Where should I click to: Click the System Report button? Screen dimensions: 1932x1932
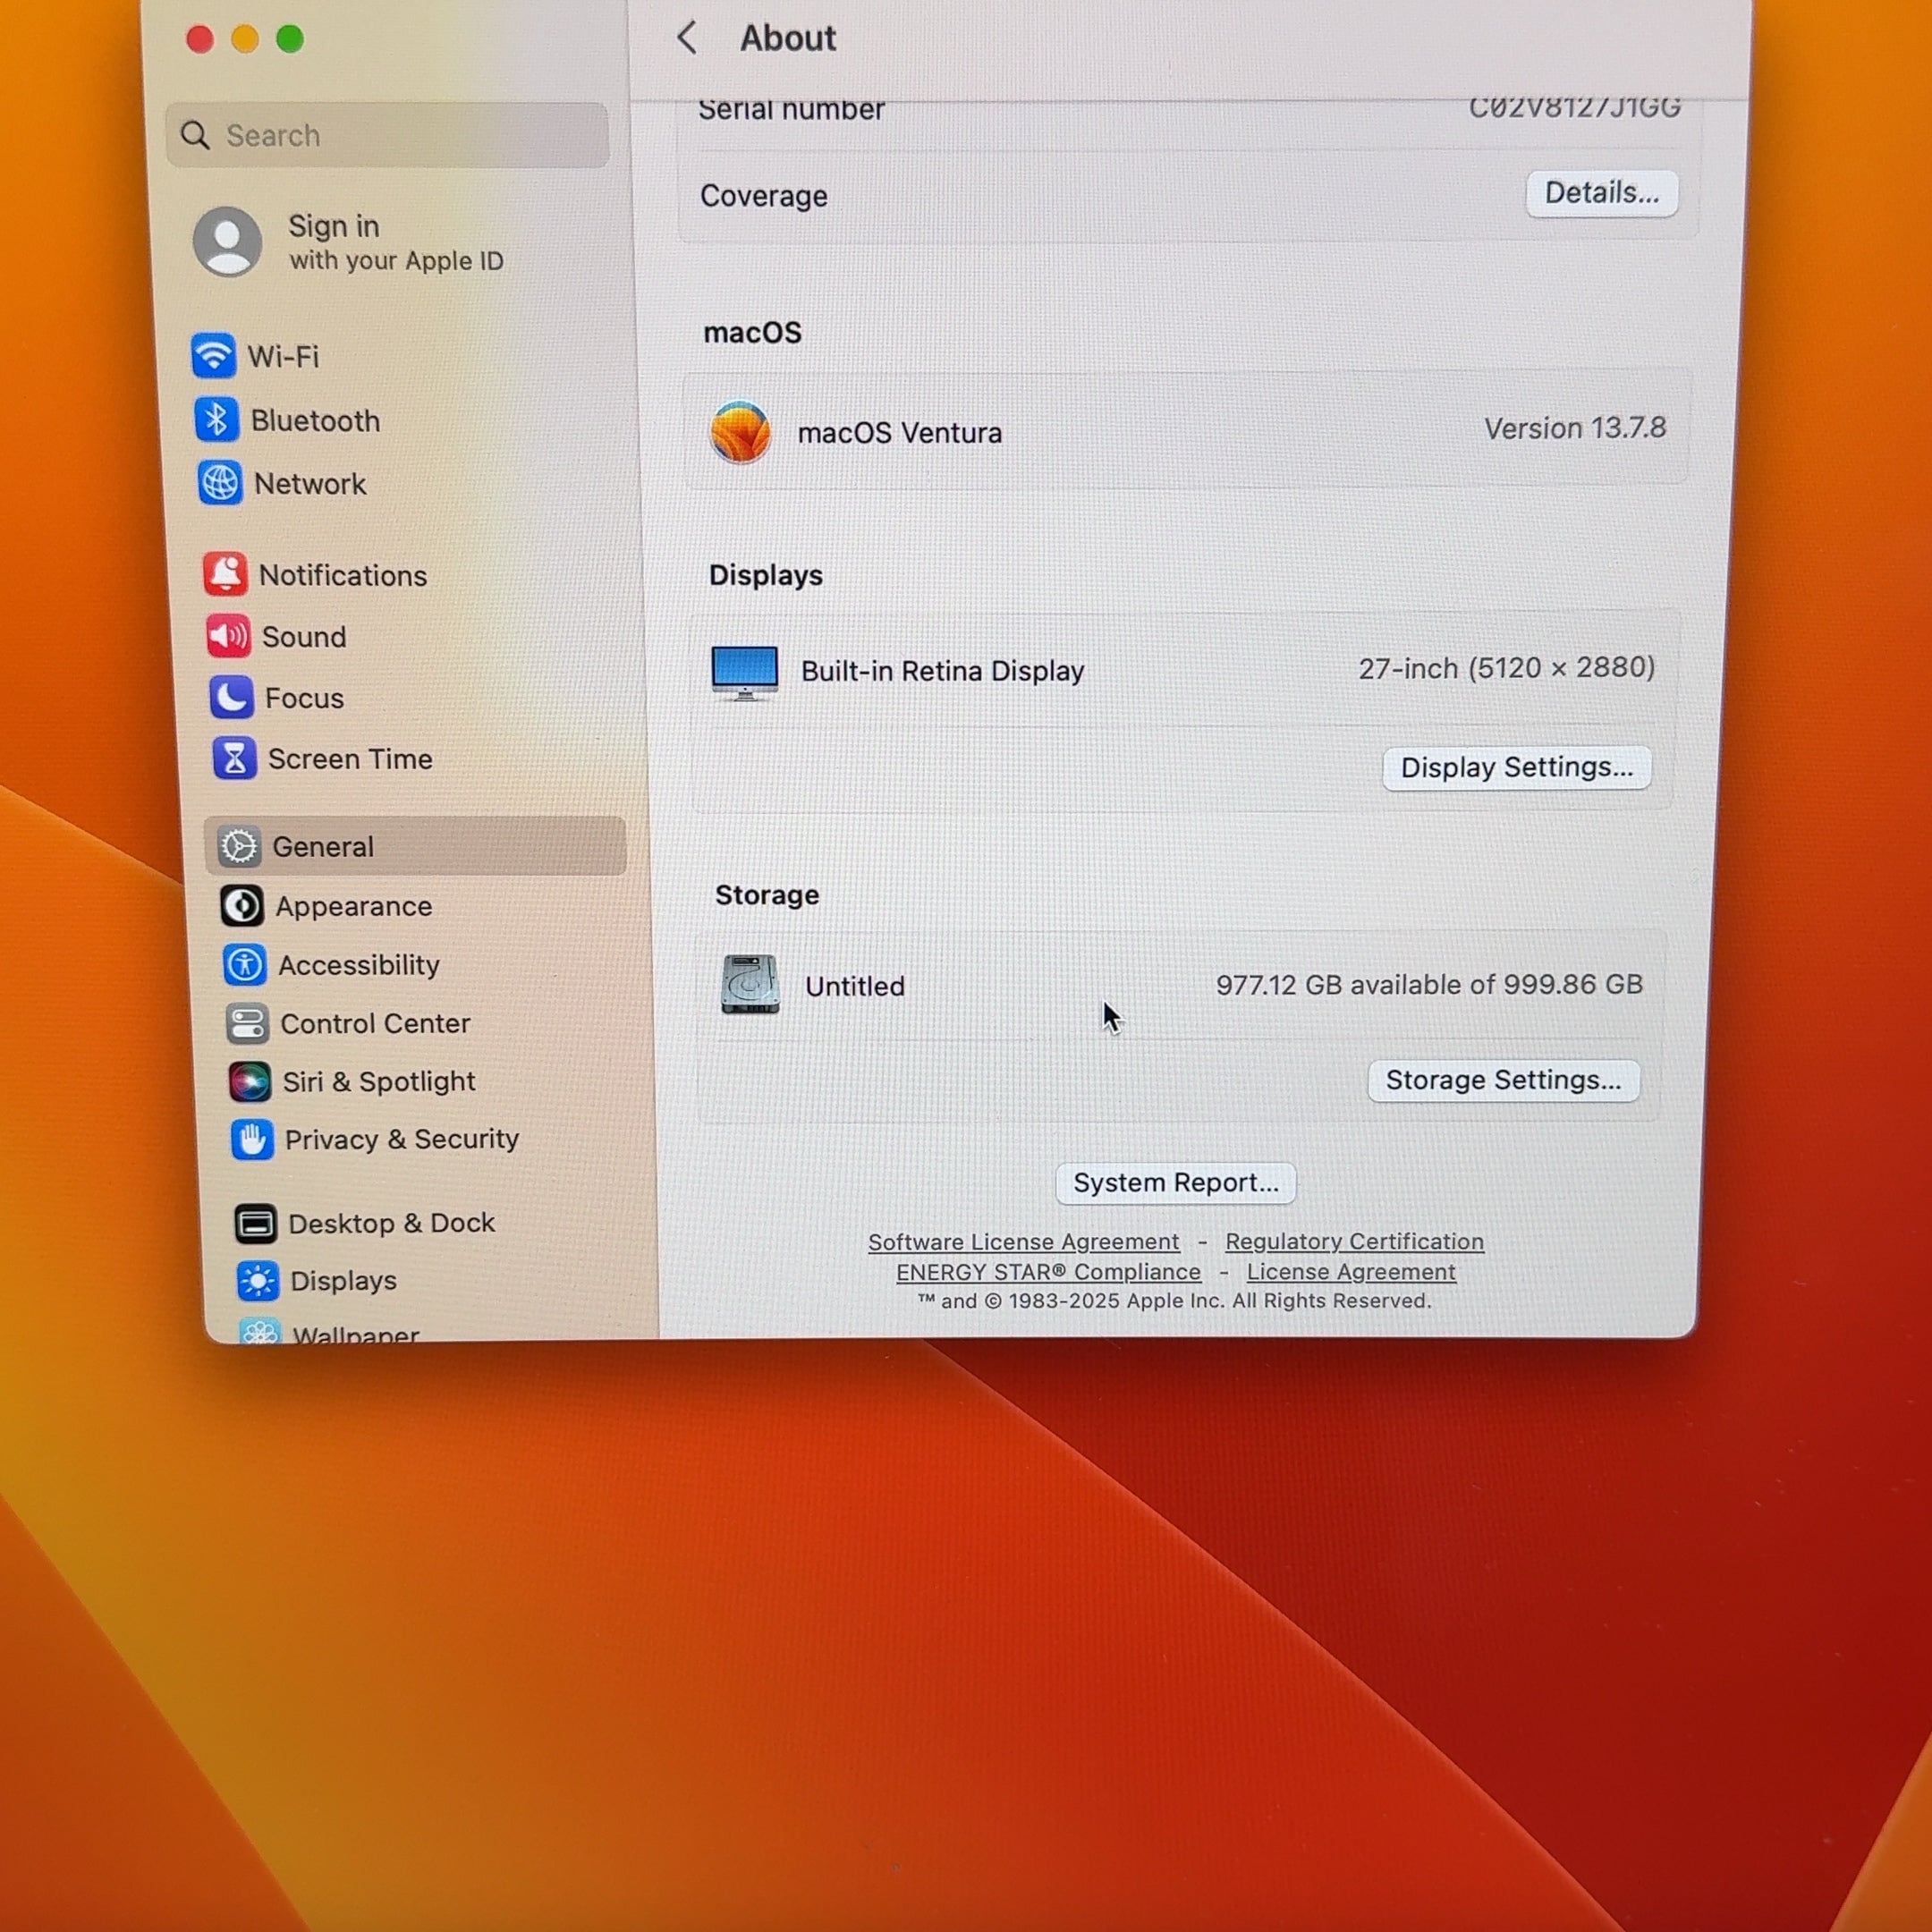point(1175,1182)
